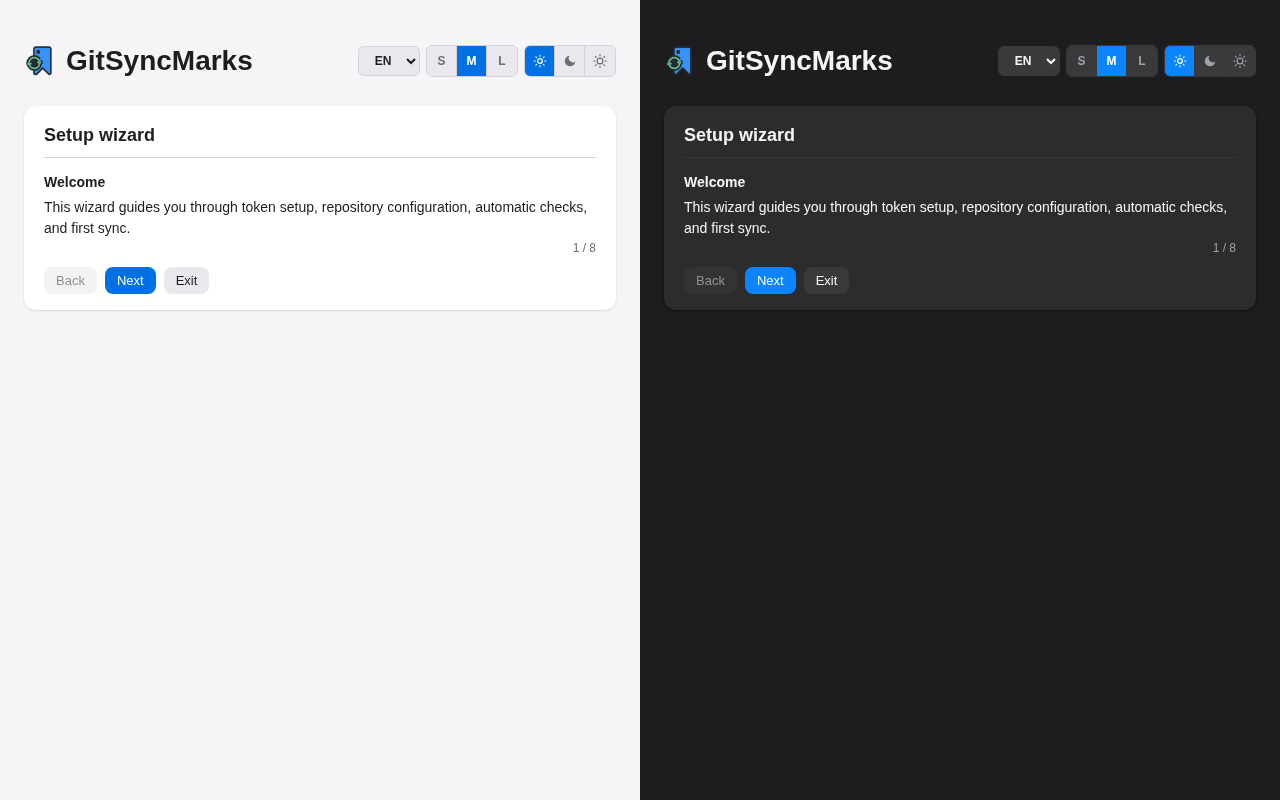This screenshot has height=800, width=1280.
Task: Click Exit in the dark wizard panel
Action: click(826, 281)
